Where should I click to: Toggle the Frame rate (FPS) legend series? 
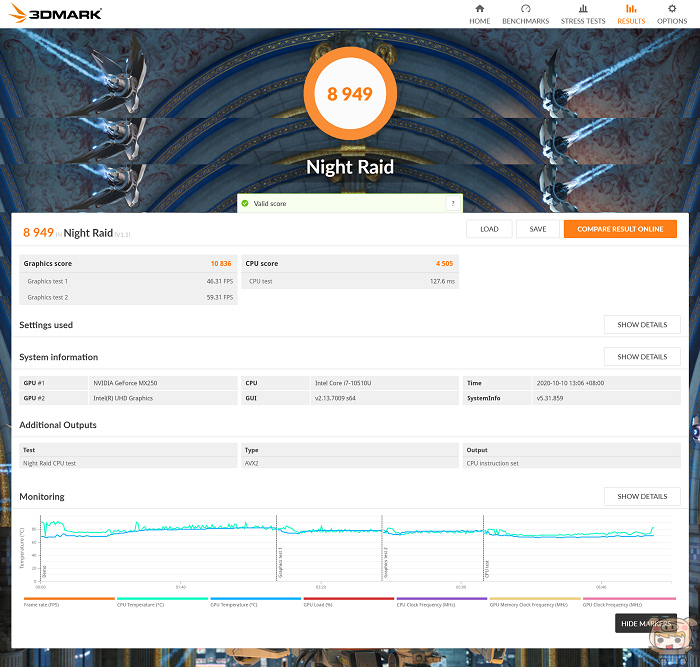click(69, 602)
